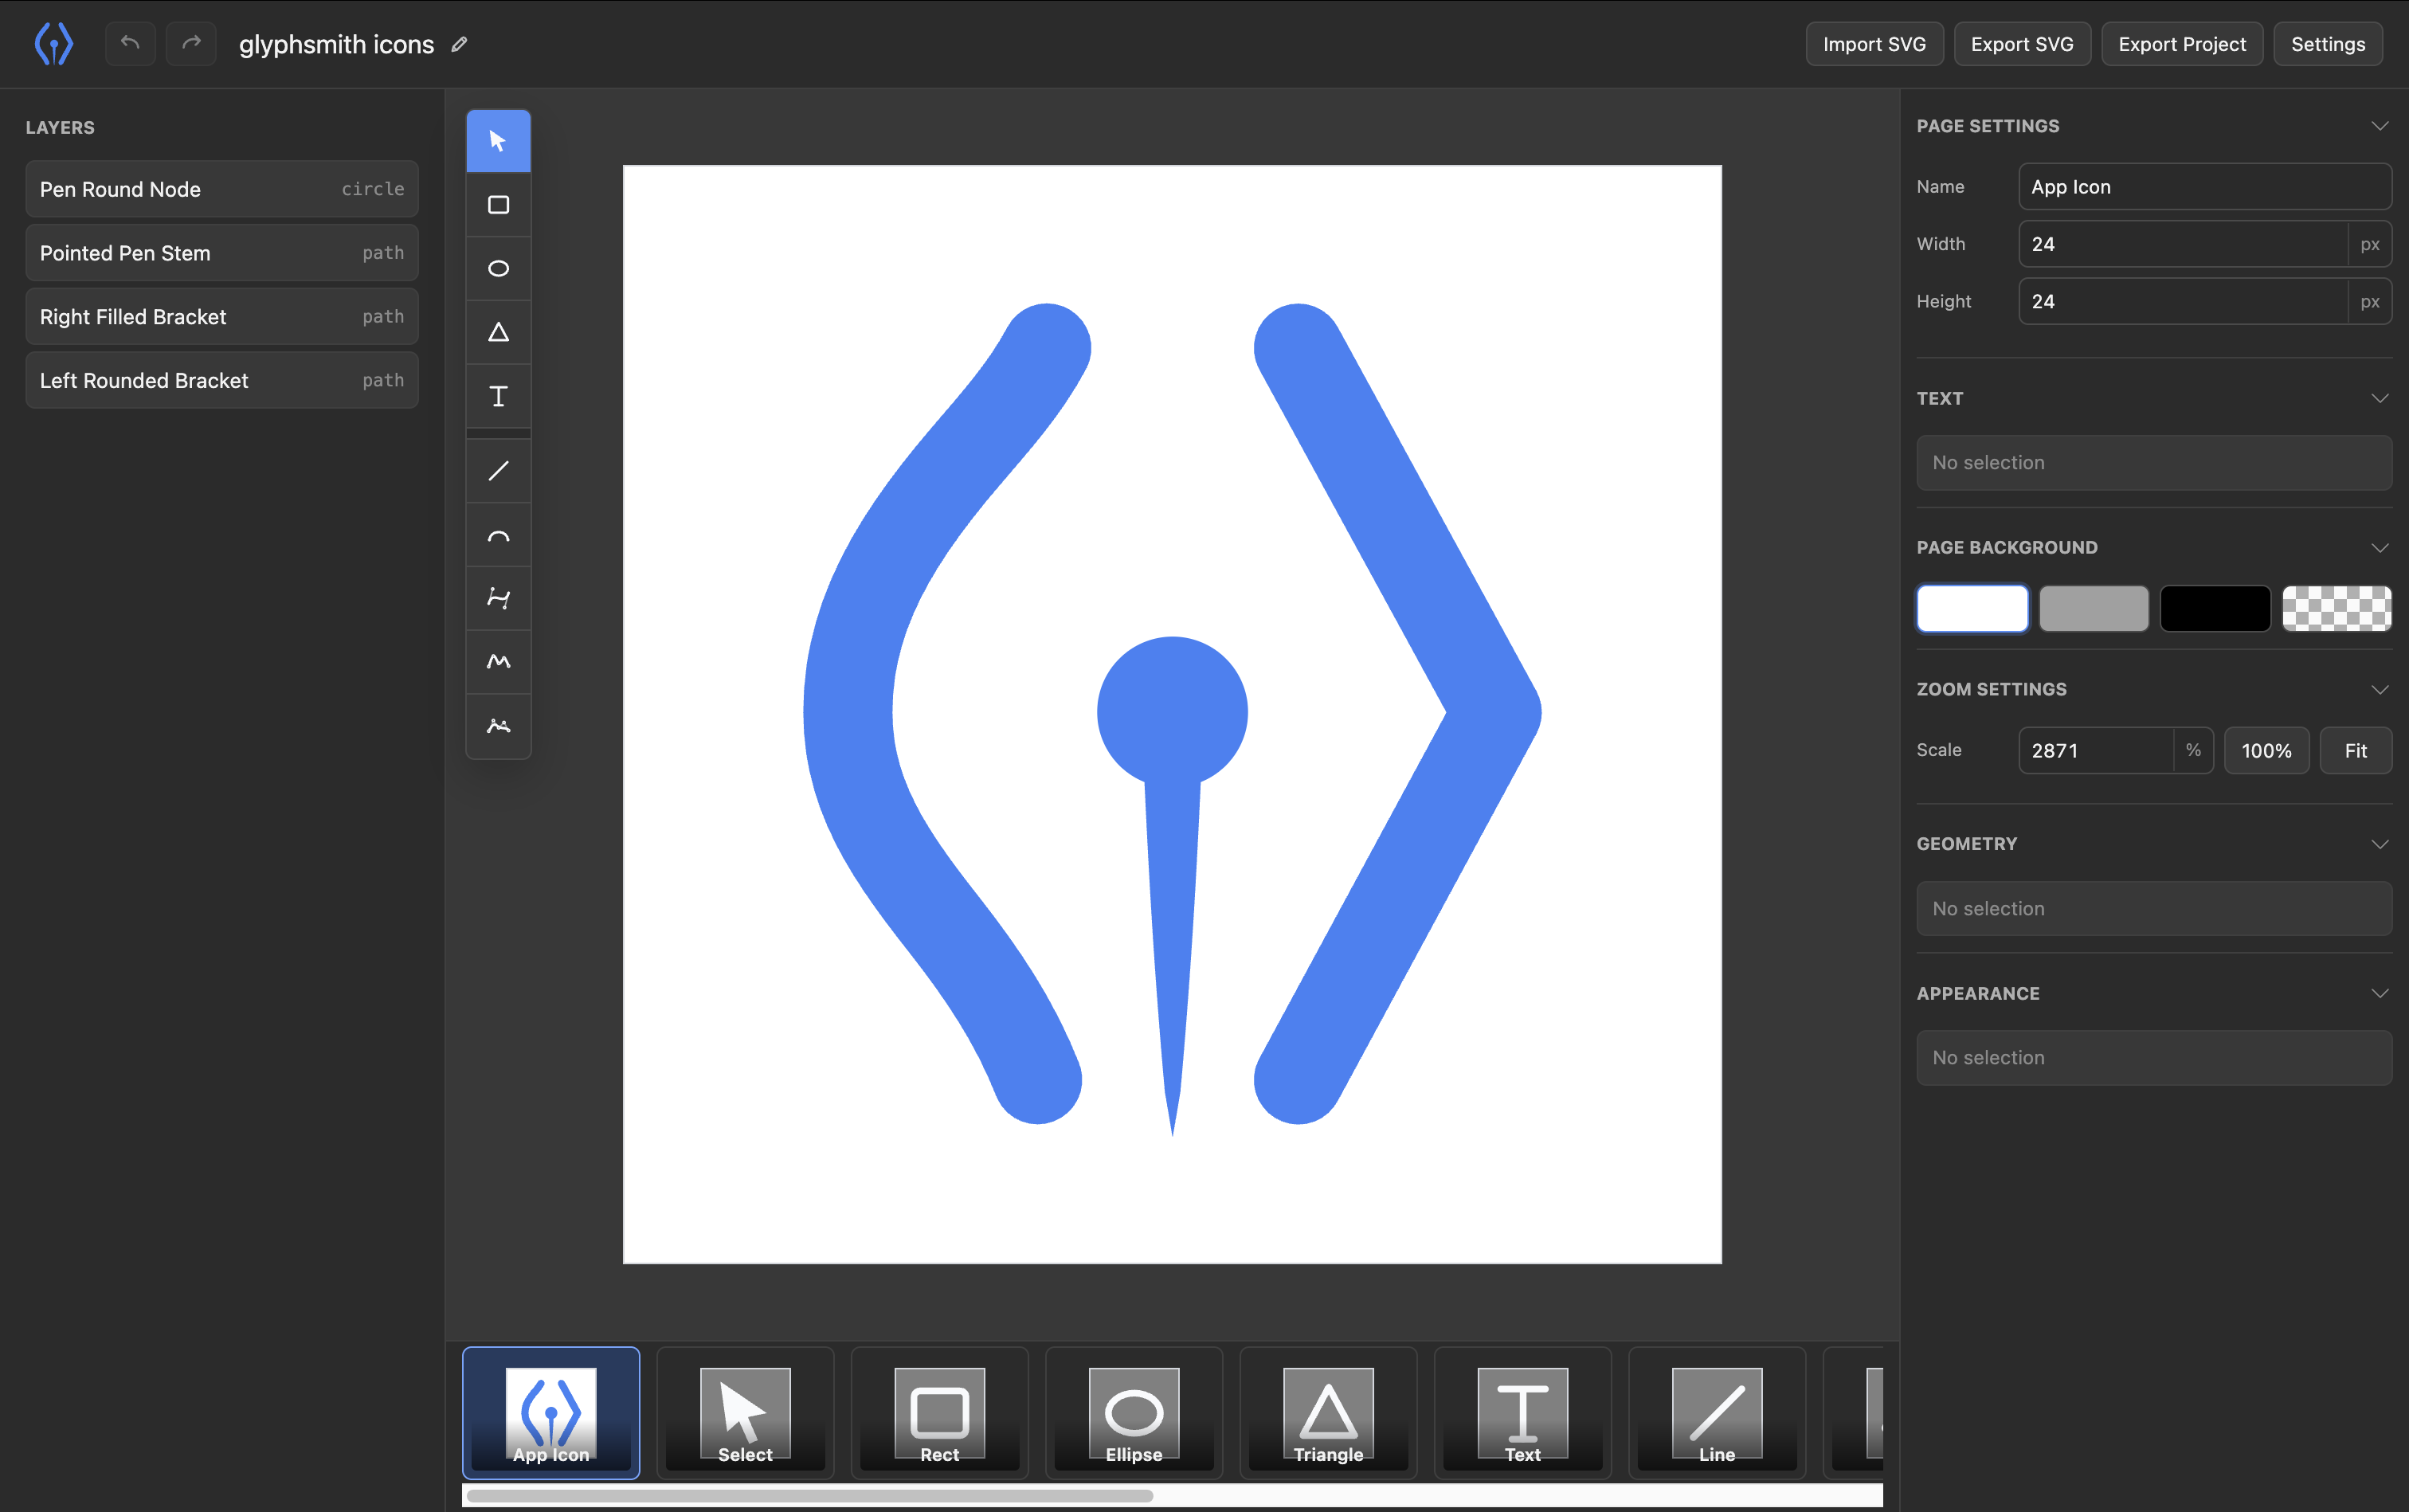Click the Redo arrow button

click(191, 43)
